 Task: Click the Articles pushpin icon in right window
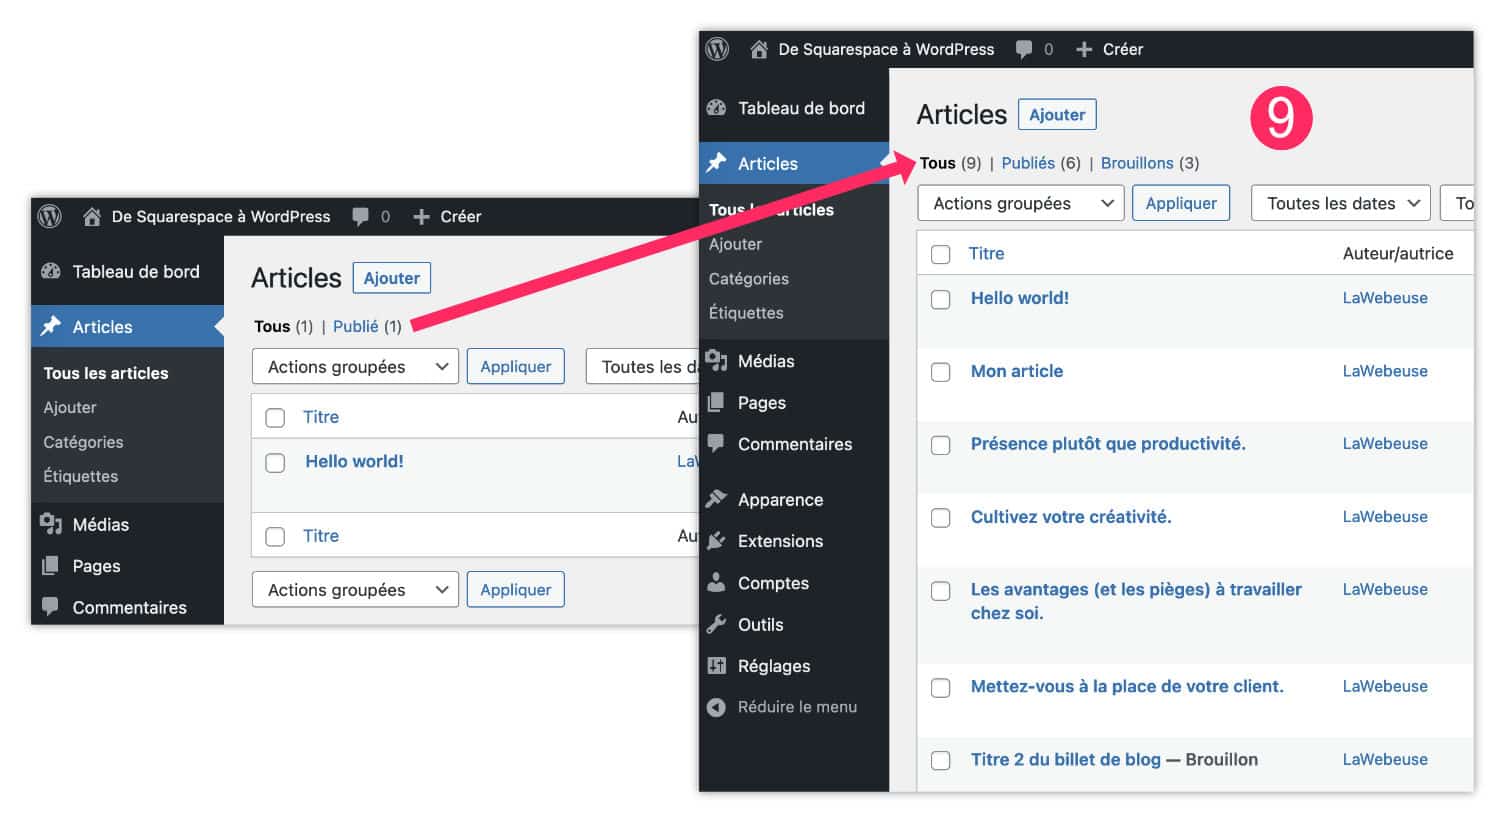(717, 163)
